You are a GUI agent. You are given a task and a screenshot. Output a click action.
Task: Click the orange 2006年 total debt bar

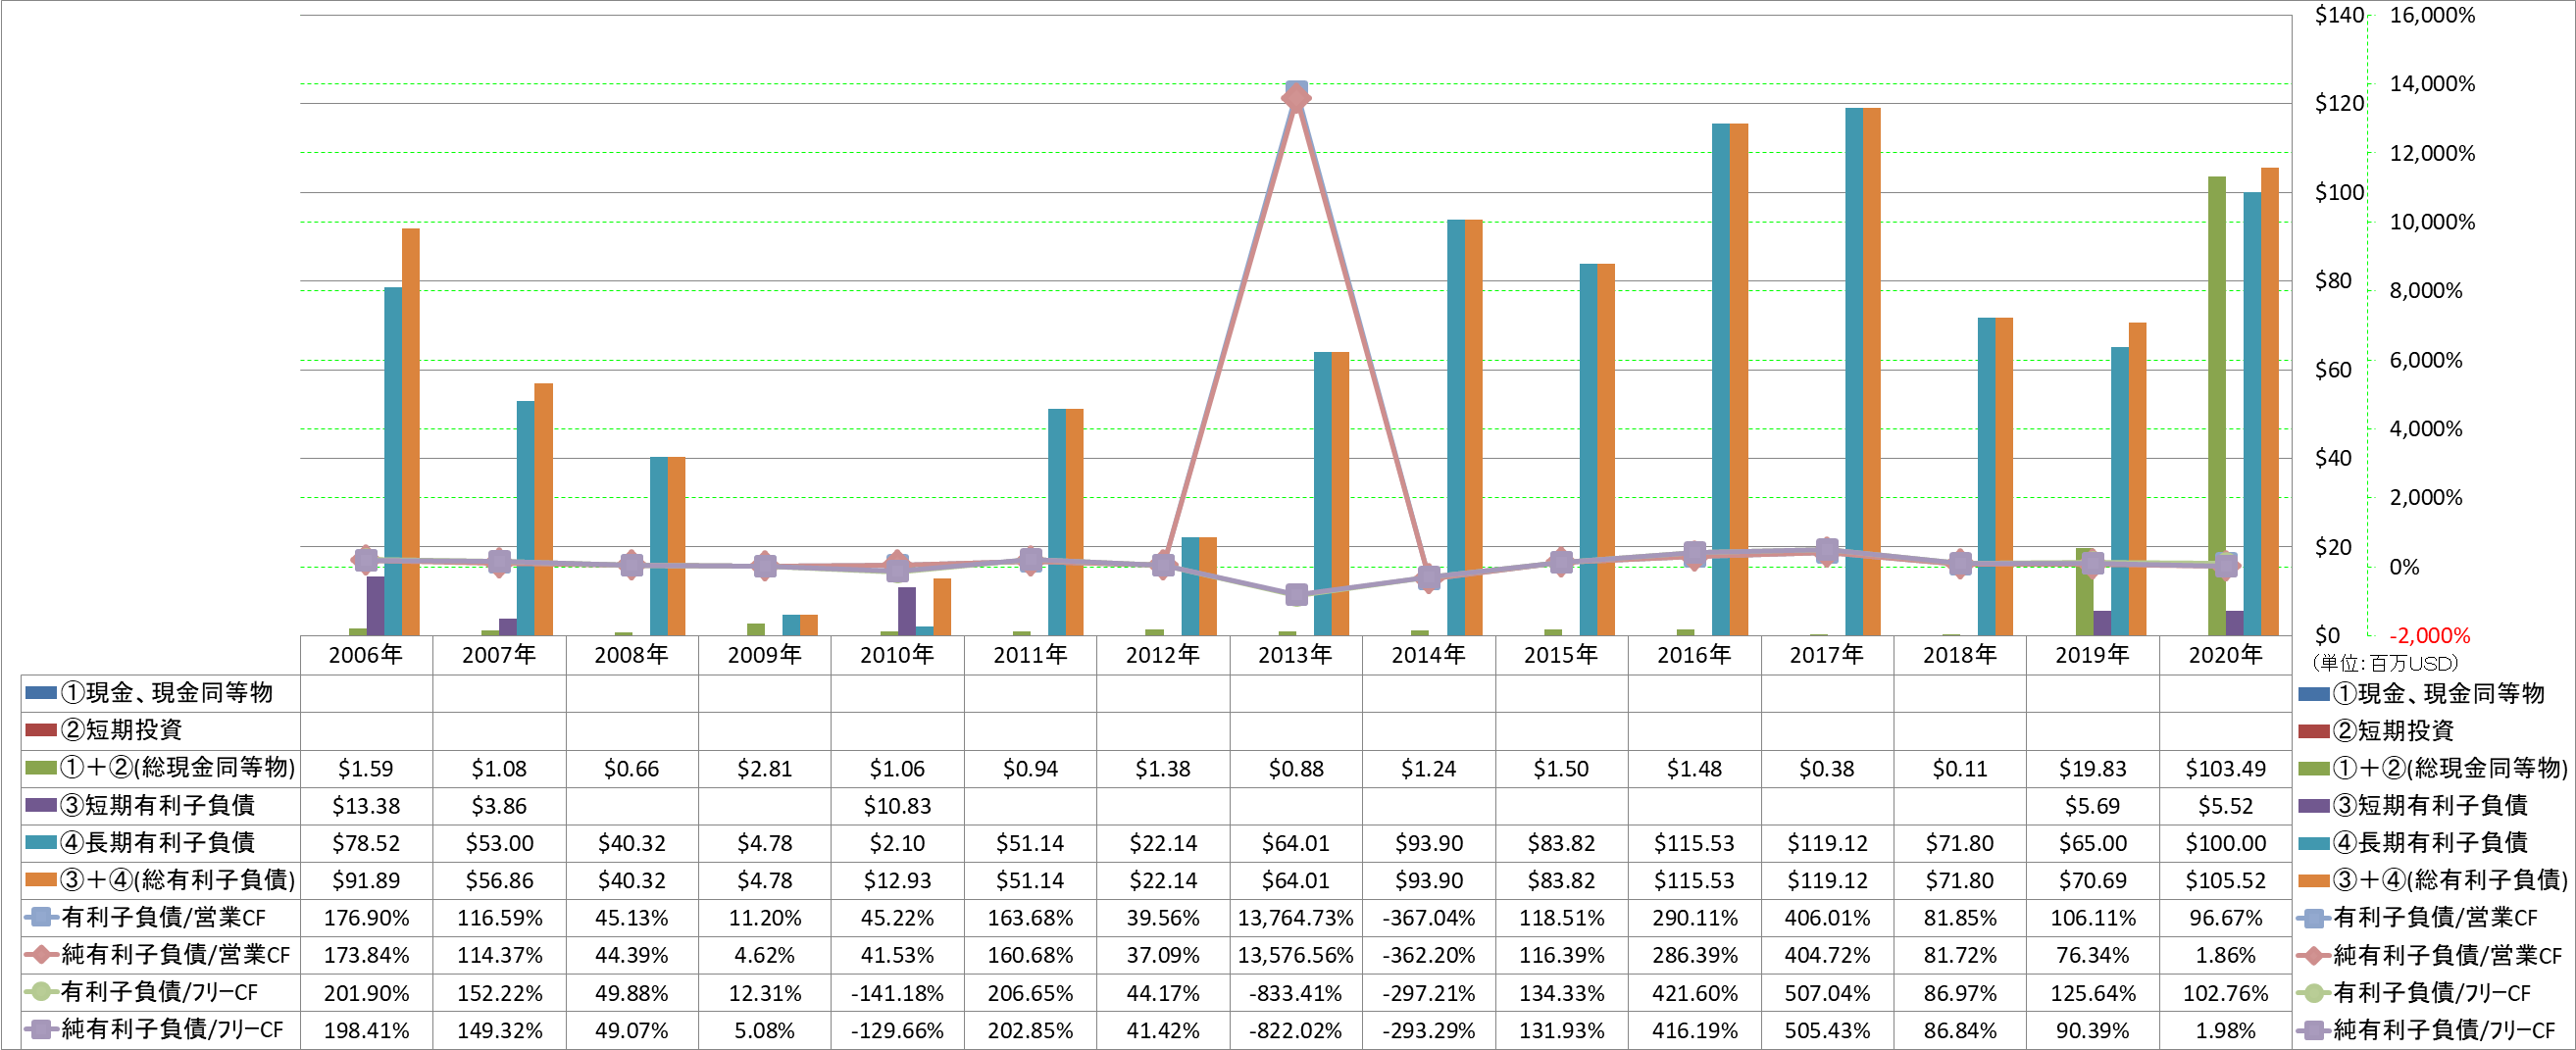pyautogui.click(x=411, y=432)
